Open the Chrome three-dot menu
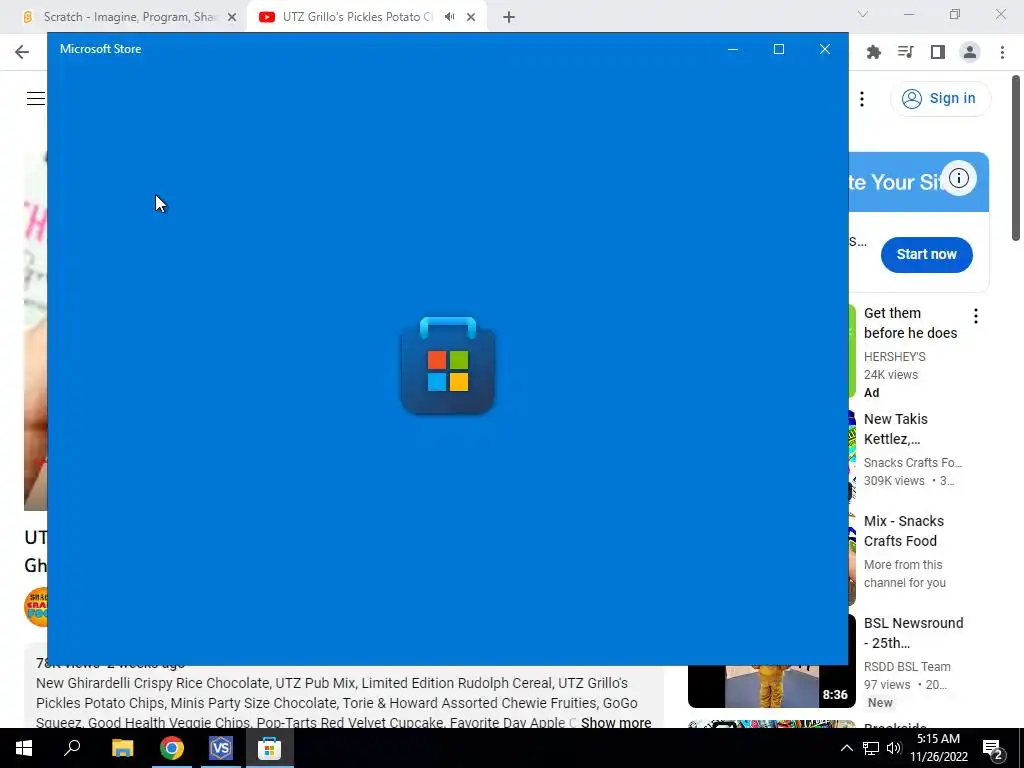Screen dimensions: 1024x768 [x=1002, y=52]
